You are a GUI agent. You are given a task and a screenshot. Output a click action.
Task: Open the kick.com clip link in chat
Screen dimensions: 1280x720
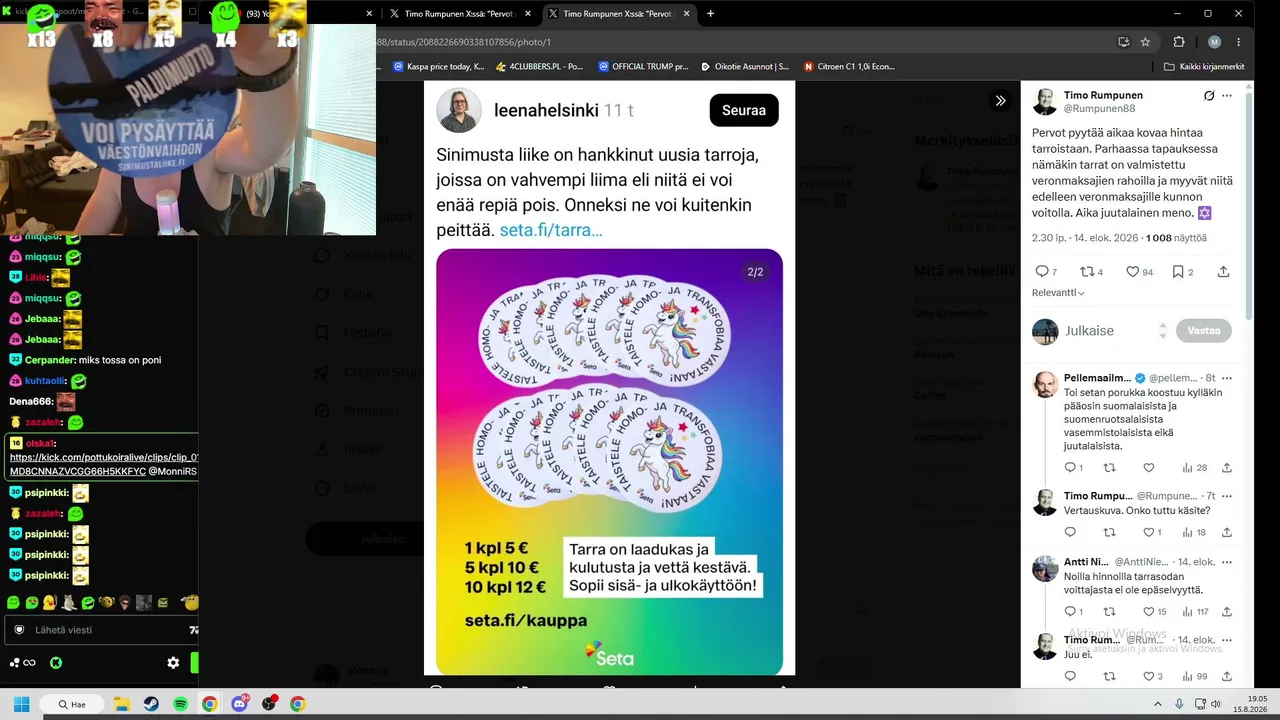coord(103,464)
